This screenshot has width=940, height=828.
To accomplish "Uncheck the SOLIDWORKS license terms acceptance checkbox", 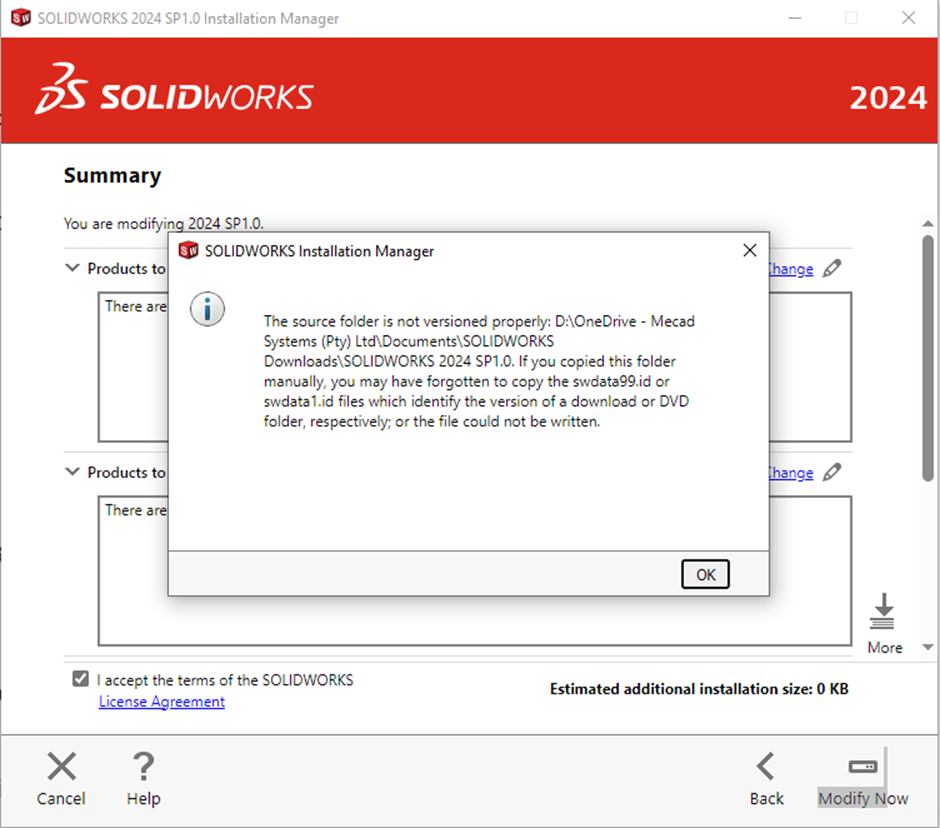I will [x=80, y=678].
